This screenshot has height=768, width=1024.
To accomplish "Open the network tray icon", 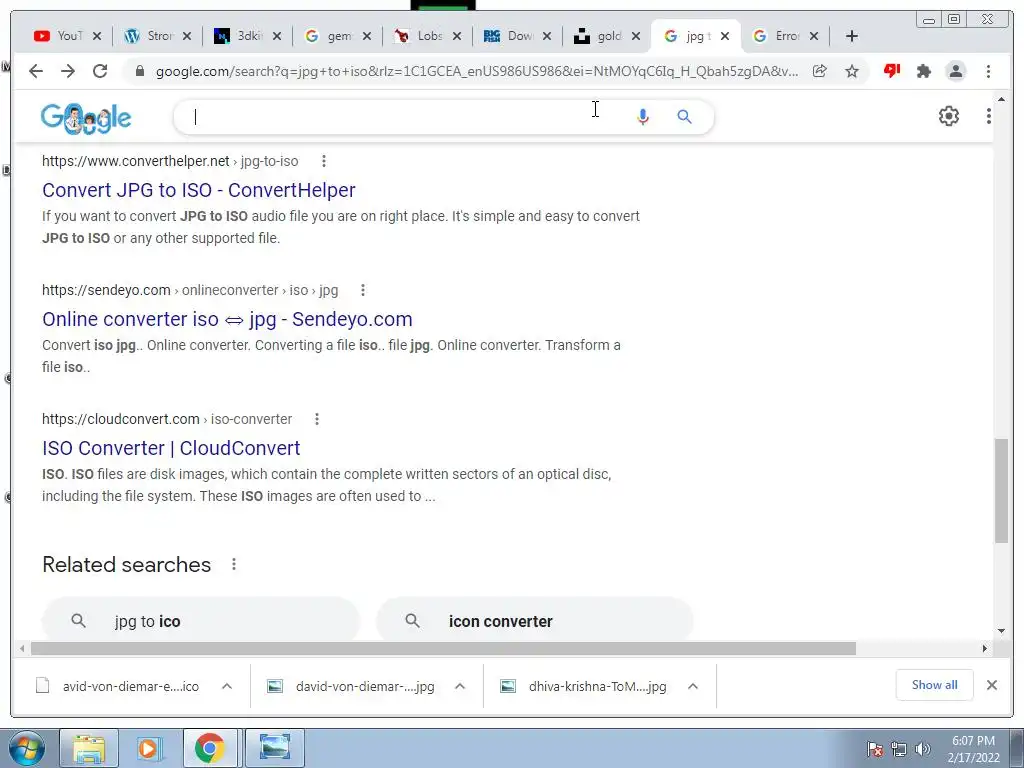I will click(x=899, y=749).
